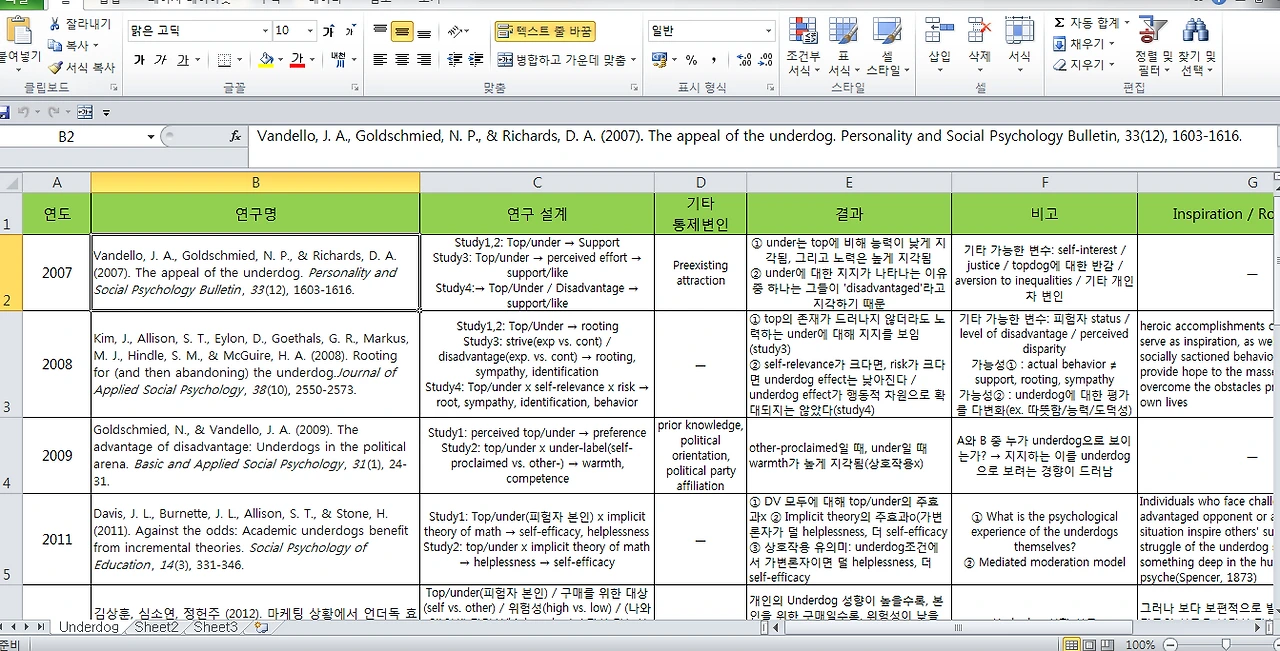Open Format as Table (표 서식)
Screen dimensions: 1280x651
[843, 46]
